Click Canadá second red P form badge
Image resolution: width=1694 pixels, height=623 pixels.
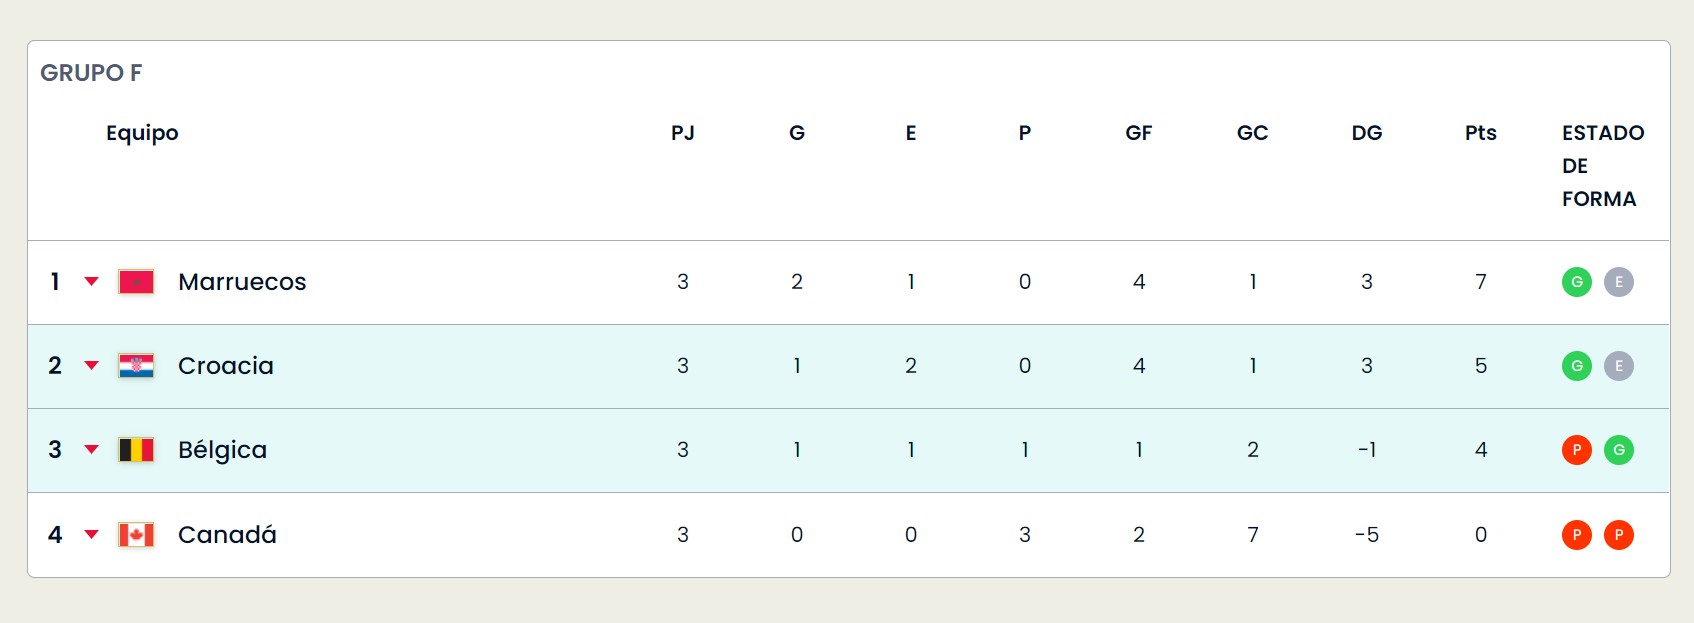[1619, 535]
